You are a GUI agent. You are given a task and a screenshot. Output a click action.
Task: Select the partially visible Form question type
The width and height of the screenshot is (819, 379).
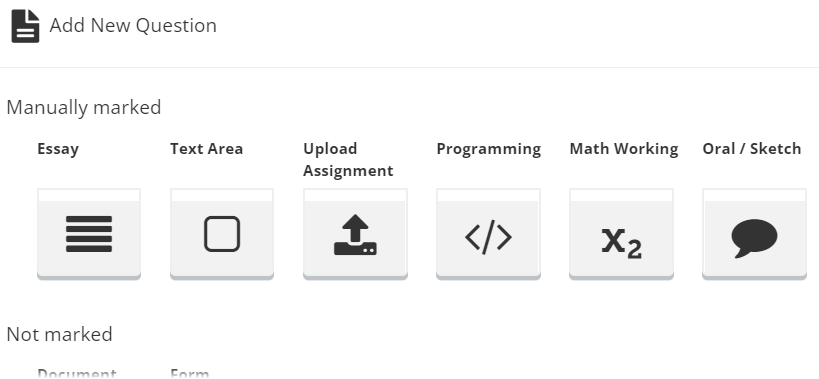tap(190, 373)
